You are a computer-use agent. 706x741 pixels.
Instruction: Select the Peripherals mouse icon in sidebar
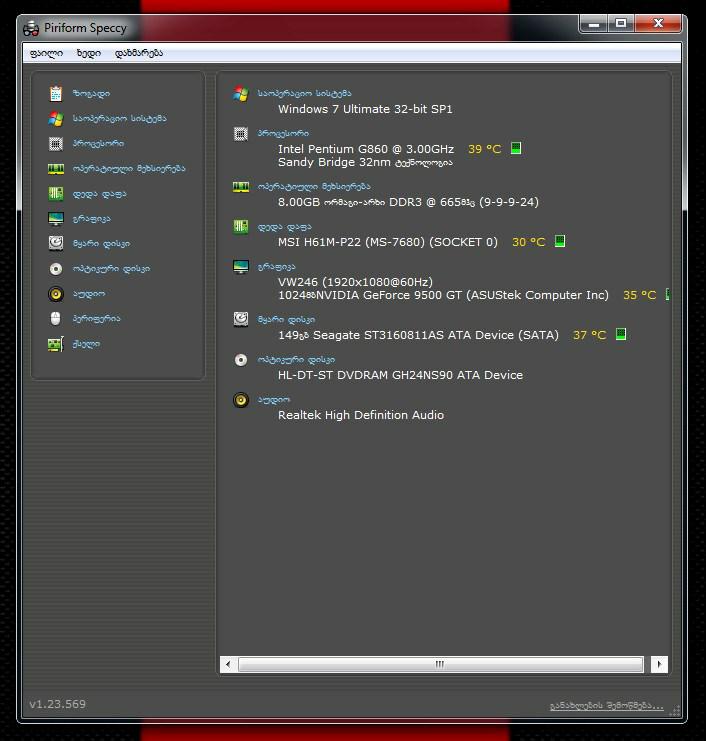tap(56, 319)
